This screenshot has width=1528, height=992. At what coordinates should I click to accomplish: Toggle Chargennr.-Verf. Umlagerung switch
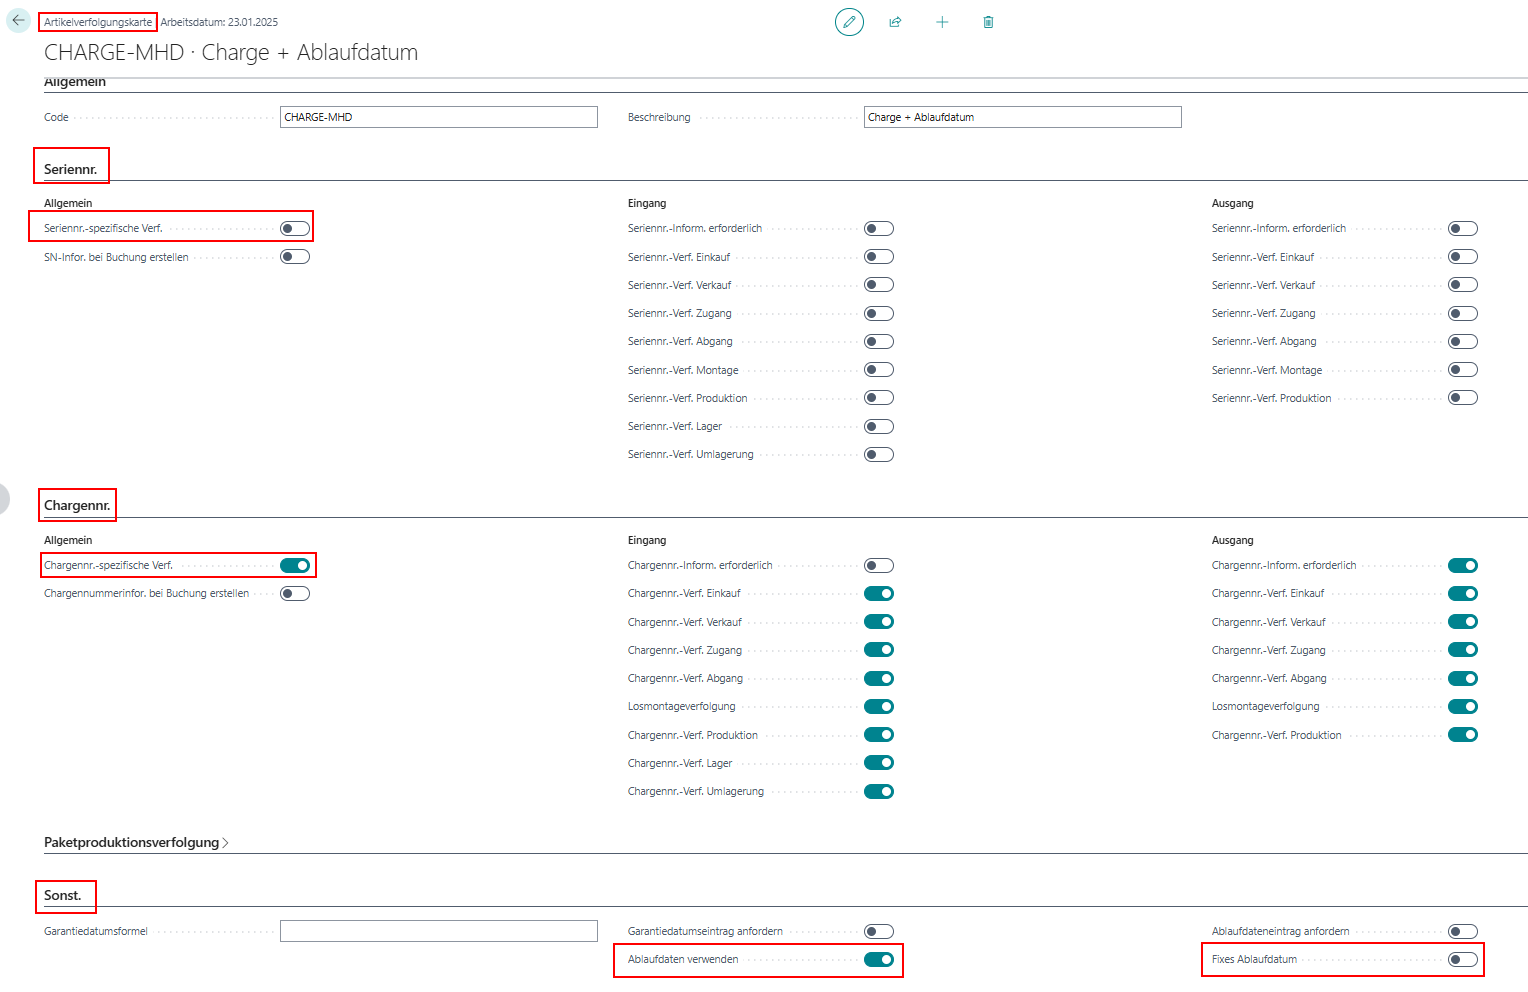[879, 791]
